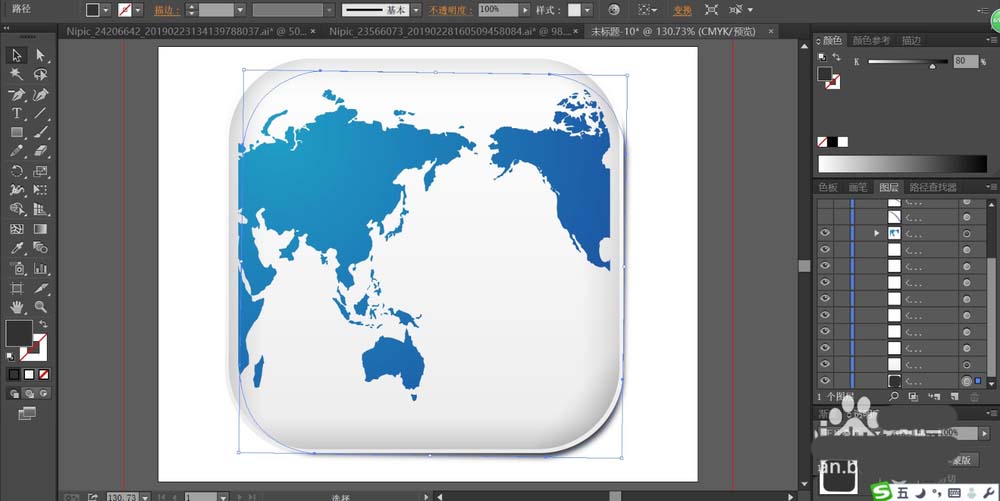The height and width of the screenshot is (501, 1000).
Task: Open the Color panel flyout menu
Action: [x=991, y=40]
